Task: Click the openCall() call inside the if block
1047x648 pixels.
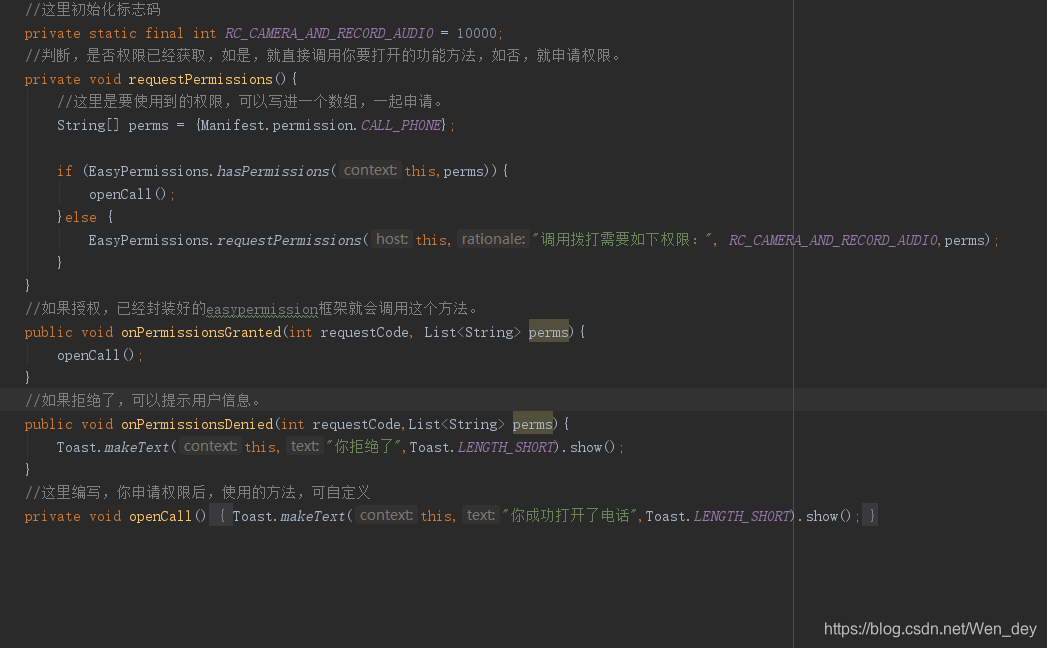Action: click(128, 194)
